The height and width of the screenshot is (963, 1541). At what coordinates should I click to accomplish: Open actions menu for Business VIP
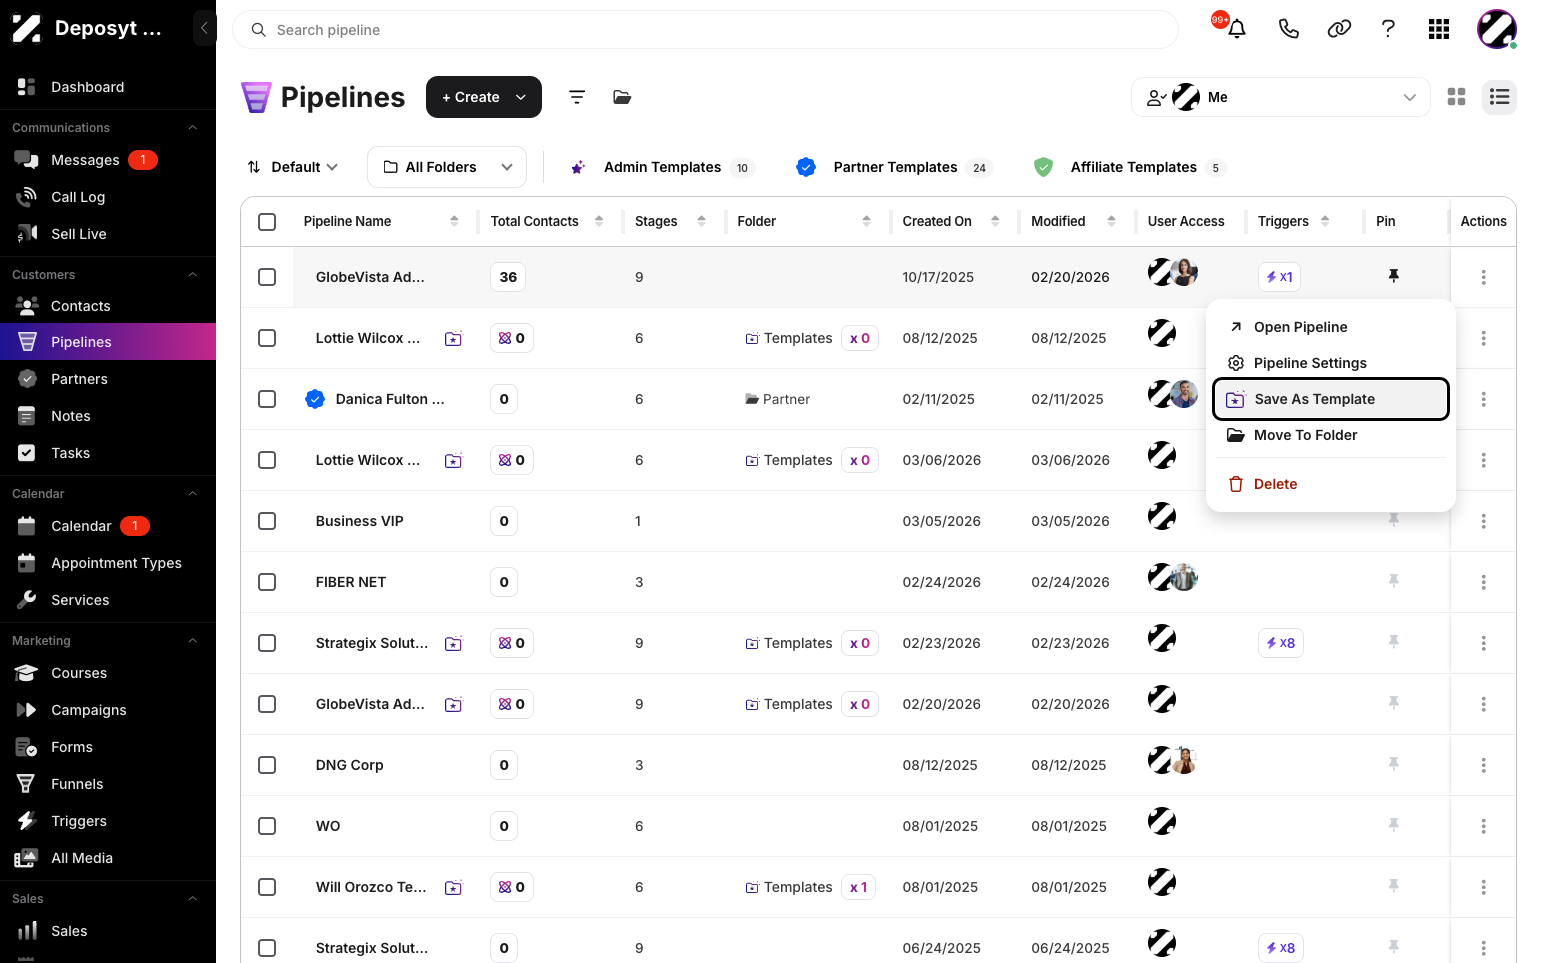[1483, 521]
